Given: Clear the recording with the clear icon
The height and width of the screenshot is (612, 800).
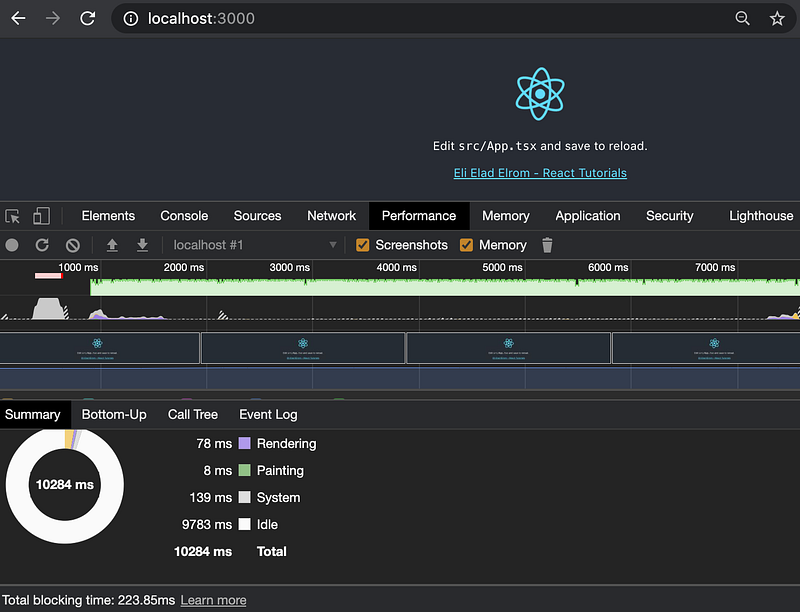Looking at the screenshot, I should [73, 245].
